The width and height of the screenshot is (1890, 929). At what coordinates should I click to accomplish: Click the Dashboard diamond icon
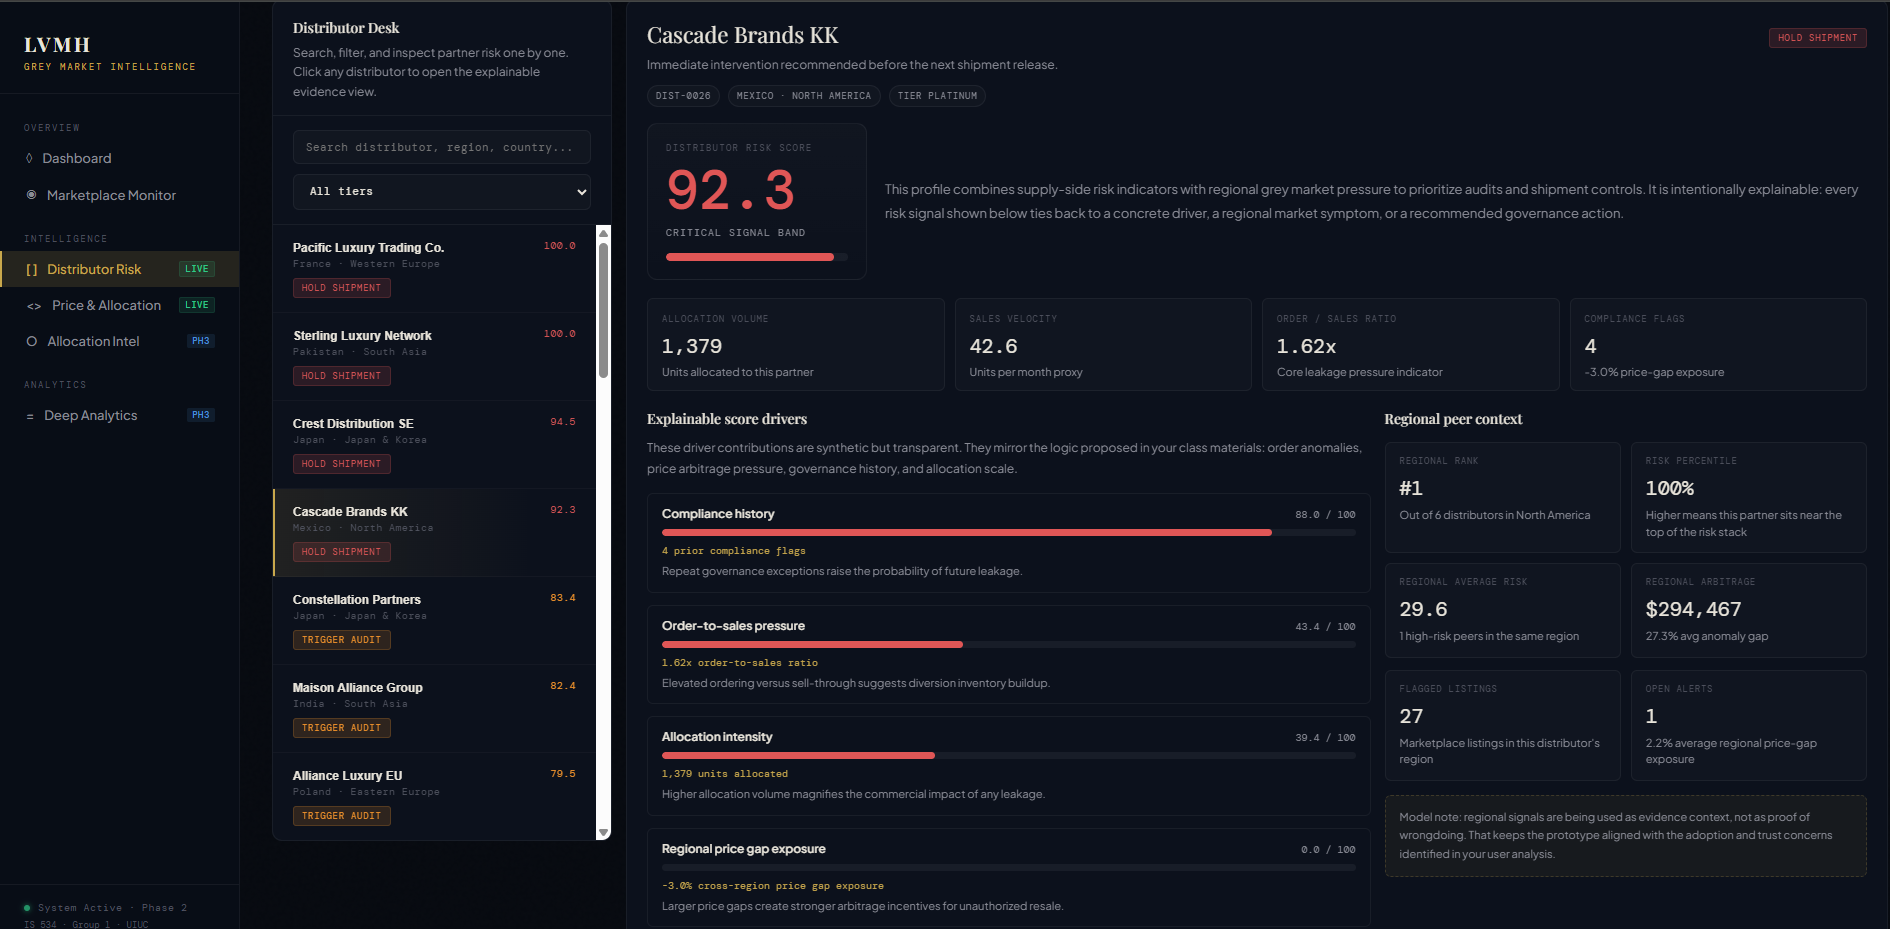coord(29,158)
